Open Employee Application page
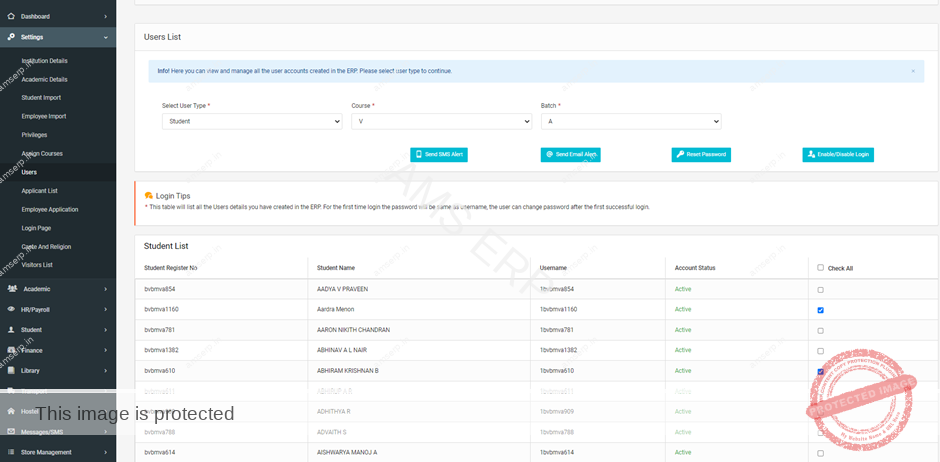Screen dimensions: 940x462 coord(50,209)
